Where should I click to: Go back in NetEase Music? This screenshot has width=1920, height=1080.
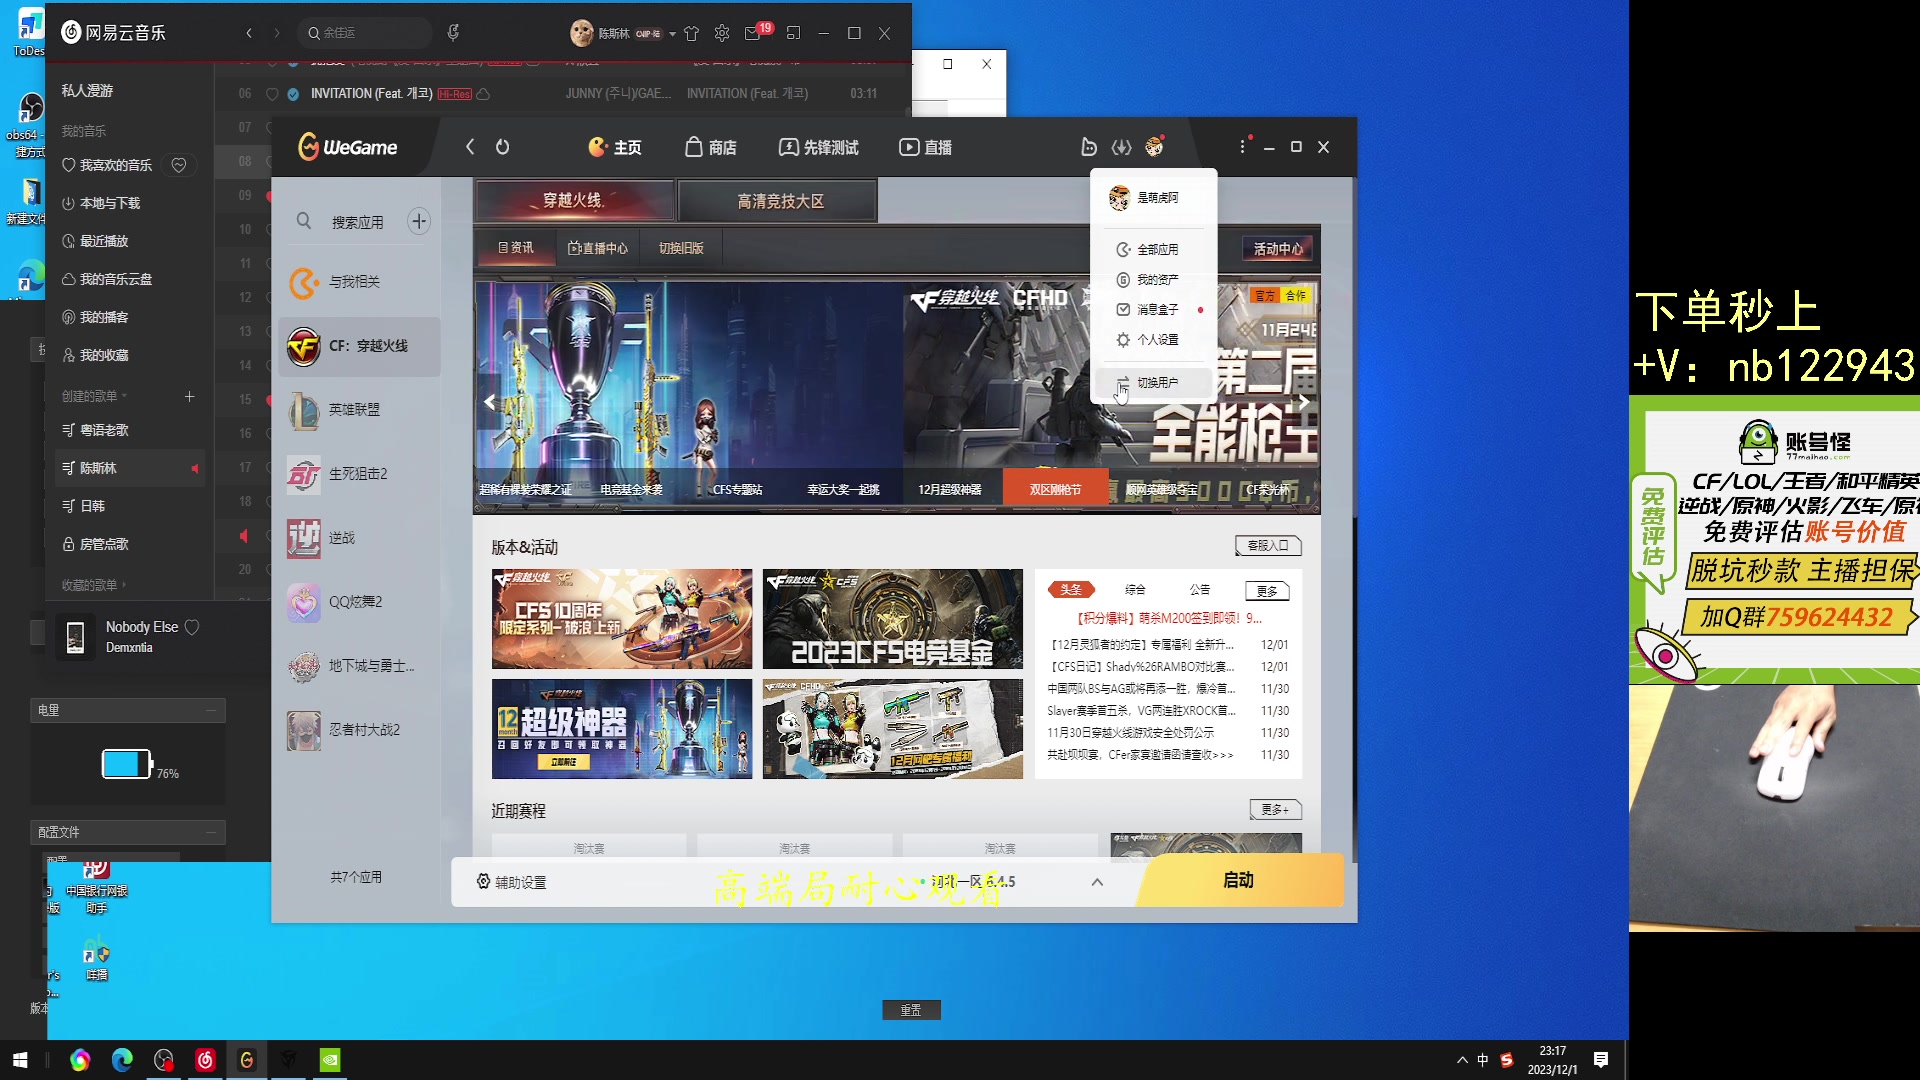pyautogui.click(x=249, y=33)
